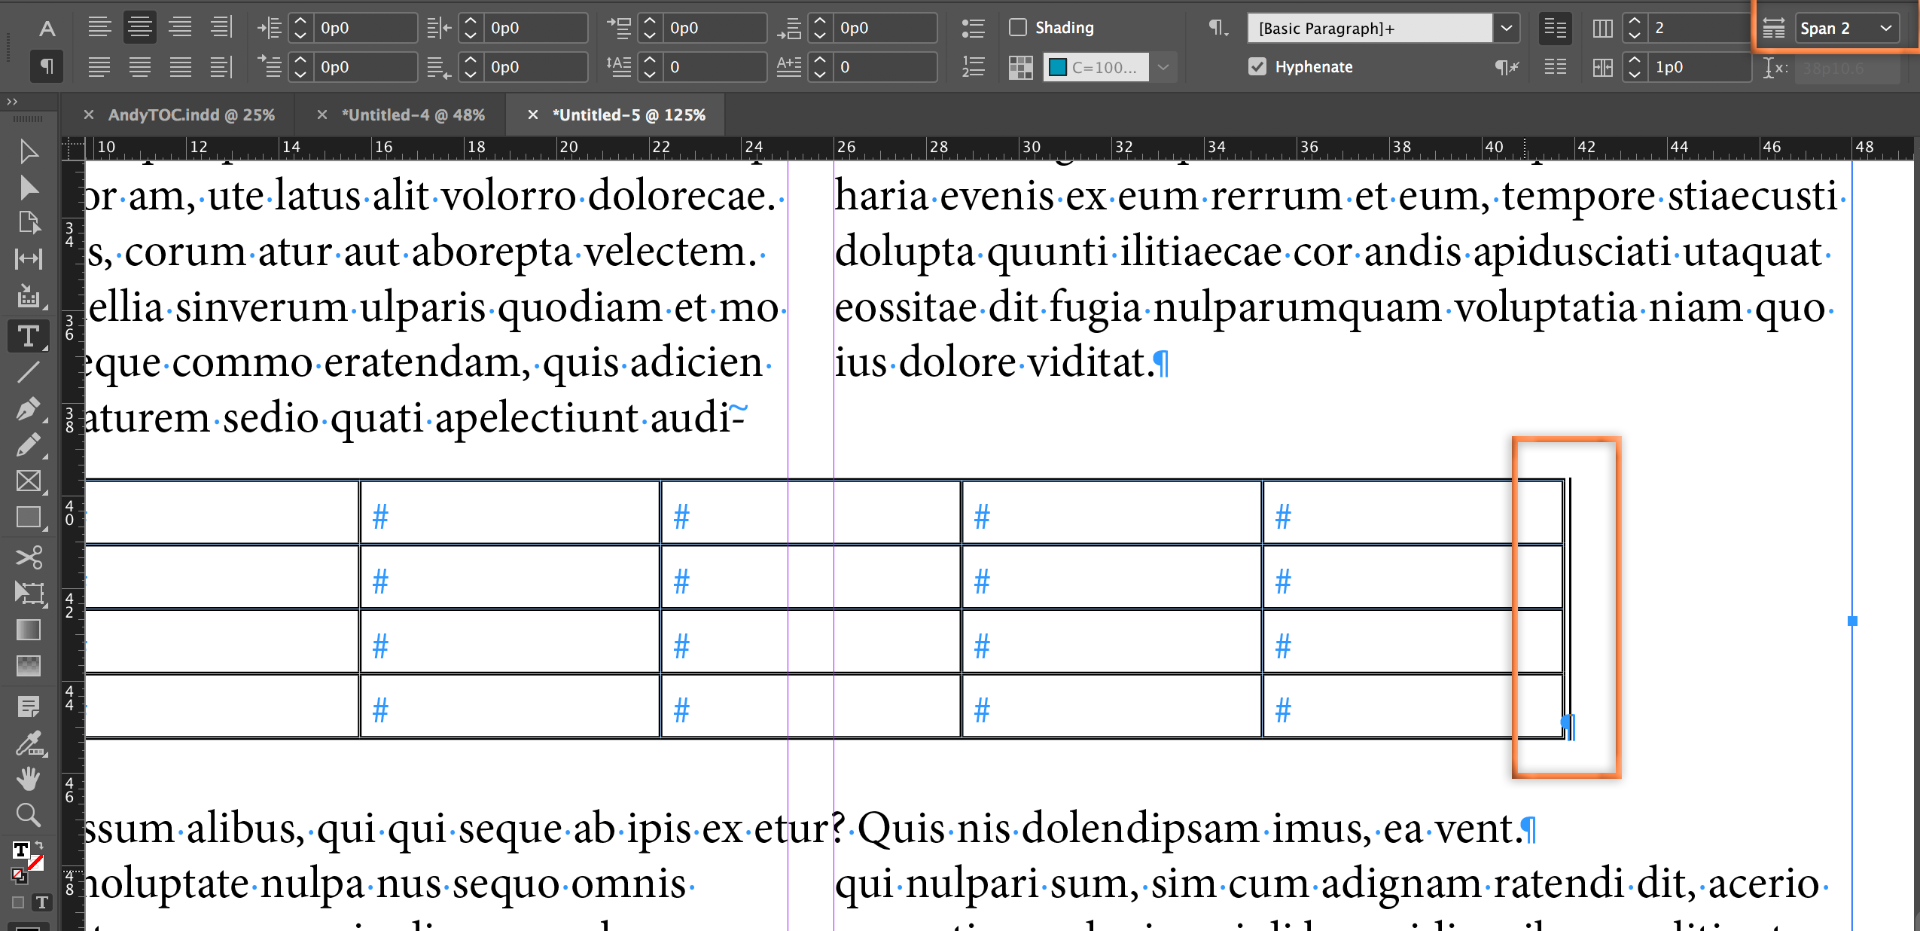Viewport: 1920px width, 931px height.
Task: Open the shading color C=100 dropdown
Action: (x=1163, y=67)
